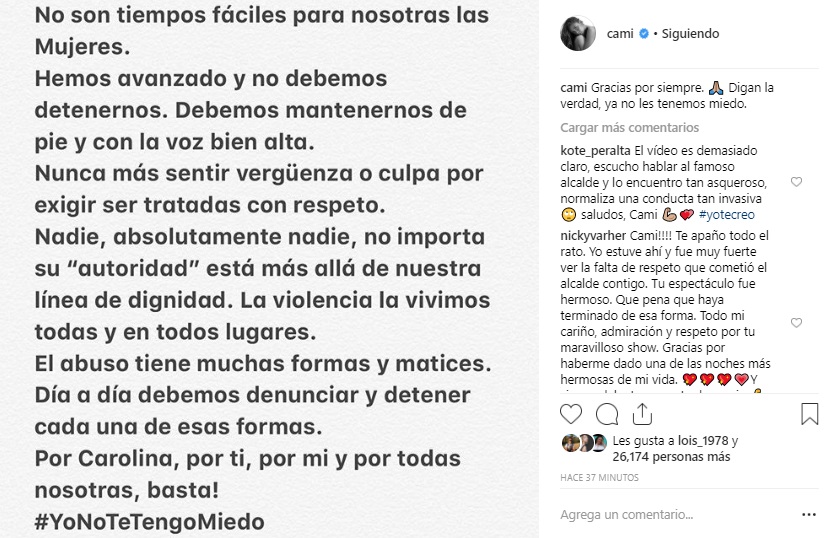
Task: Save the post with the bookmark icon
Action: 809,414
